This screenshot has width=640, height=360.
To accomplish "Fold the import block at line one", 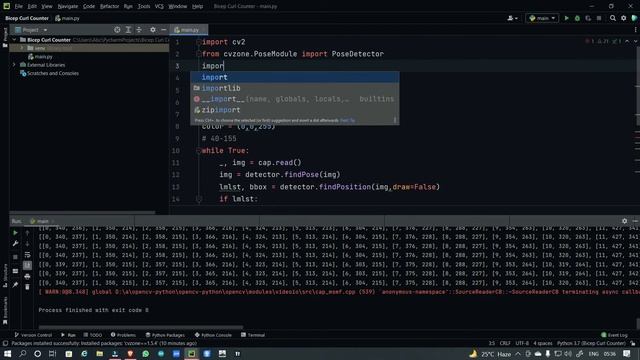I will click(x=199, y=42).
